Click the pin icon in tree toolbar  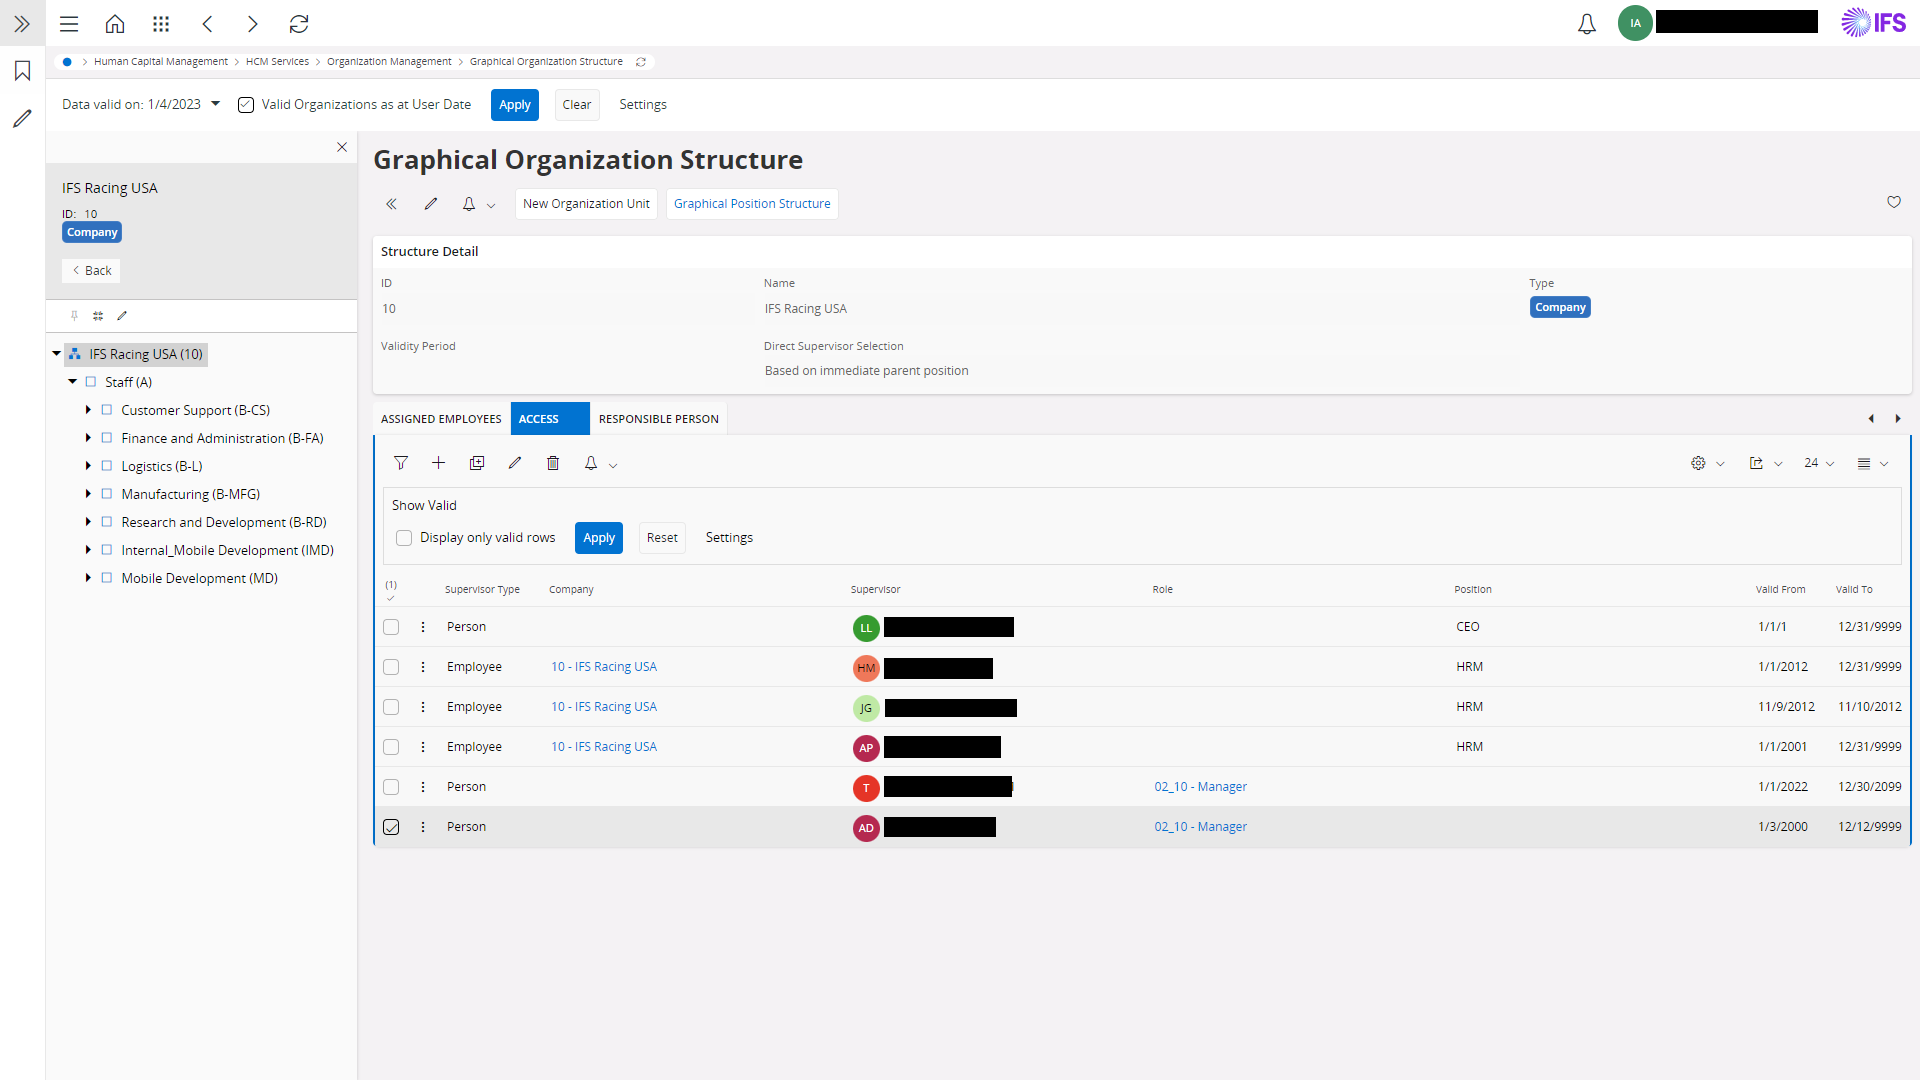click(x=74, y=315)
